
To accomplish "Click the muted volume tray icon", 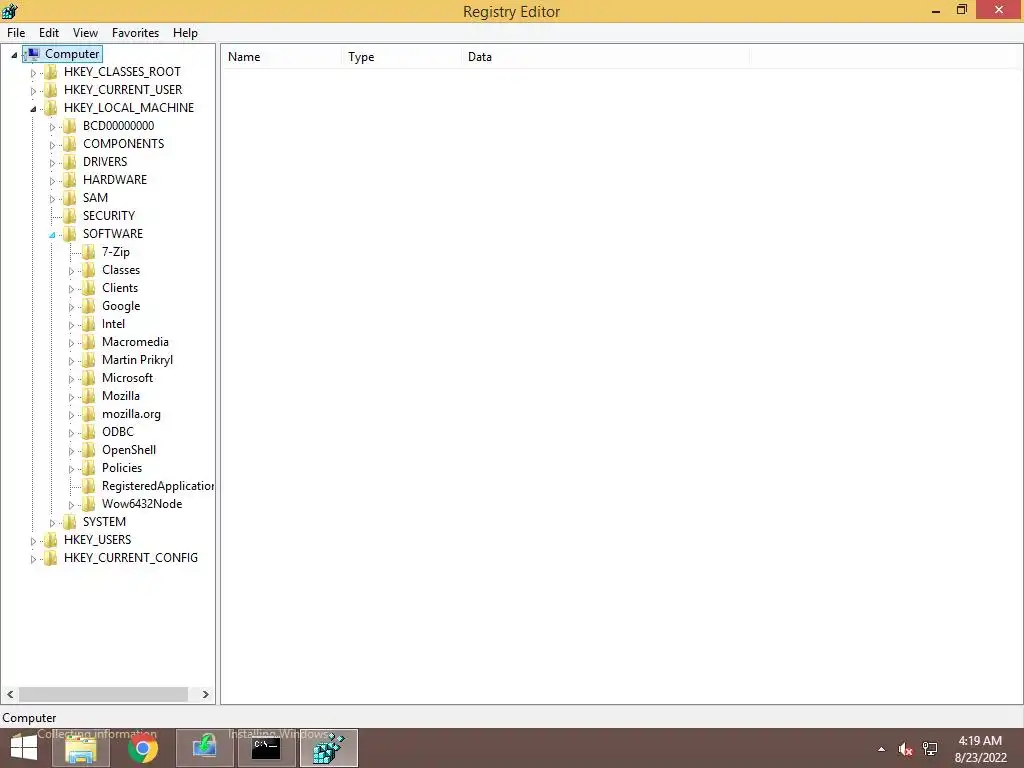I will pyautogui.click(x=905, y=749).
